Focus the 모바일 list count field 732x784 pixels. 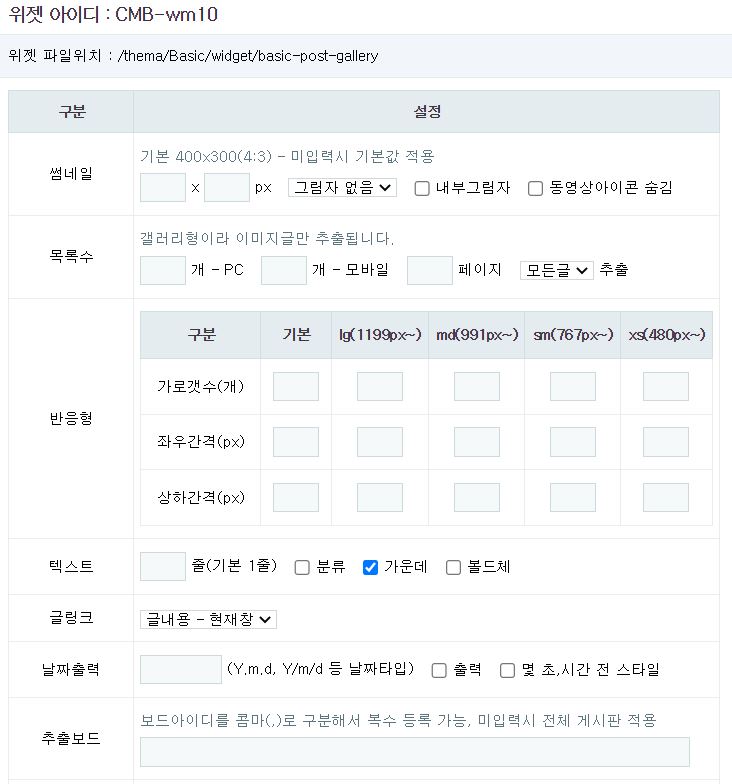[284, 270]
